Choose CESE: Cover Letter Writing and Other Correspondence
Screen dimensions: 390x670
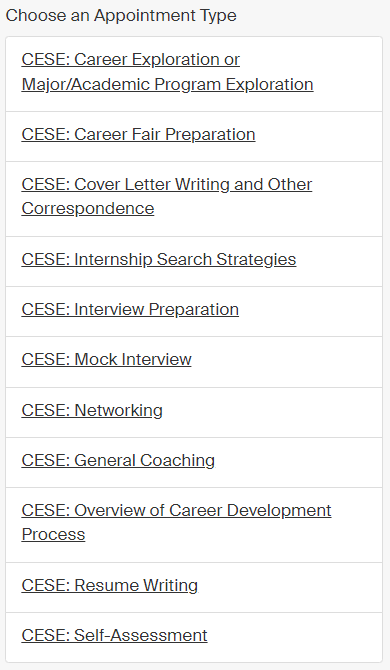coord(167,196)
